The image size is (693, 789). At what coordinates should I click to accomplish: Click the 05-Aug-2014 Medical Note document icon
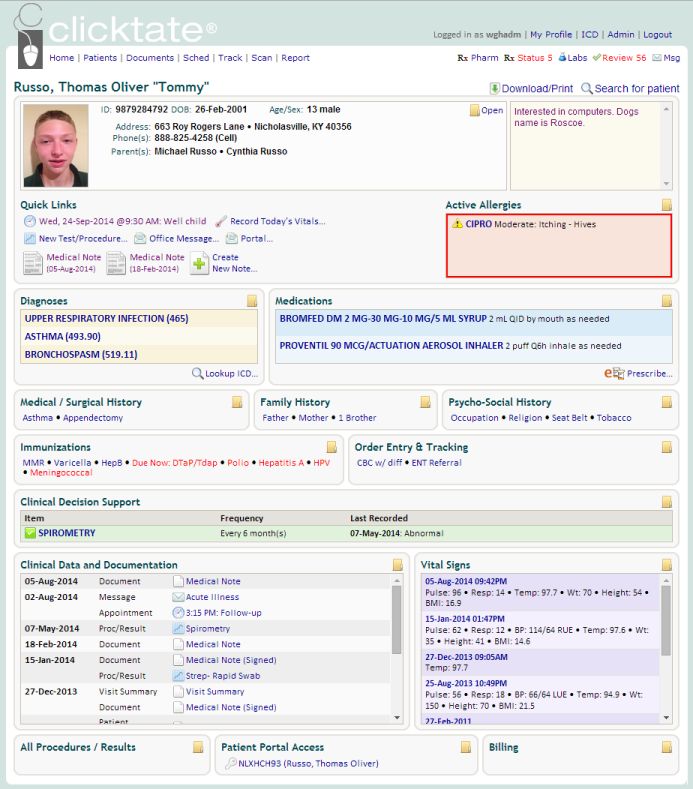tap(33, 263)
